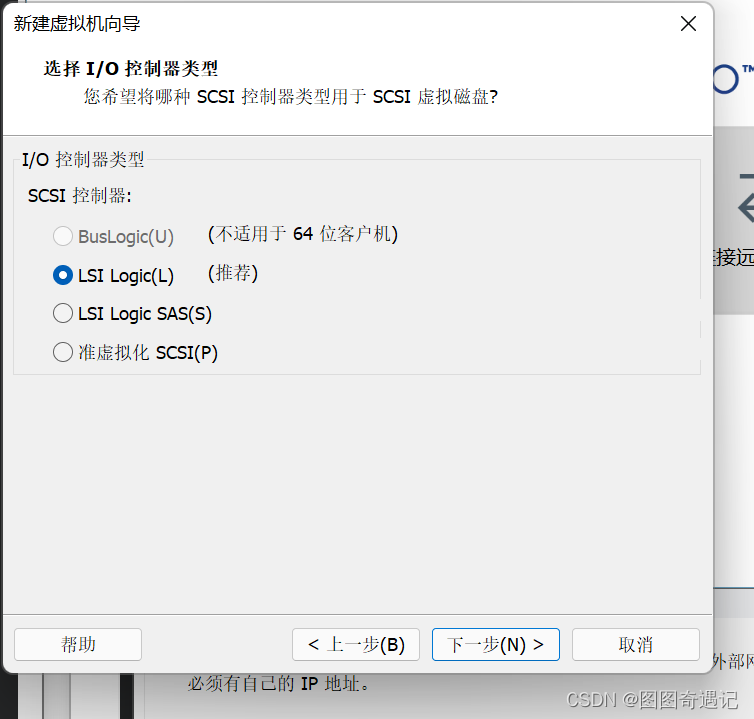Cancel the wizard with 取消 button
Image resolution: width=754 pixels, height=719 pixels.
click(636, 644)
